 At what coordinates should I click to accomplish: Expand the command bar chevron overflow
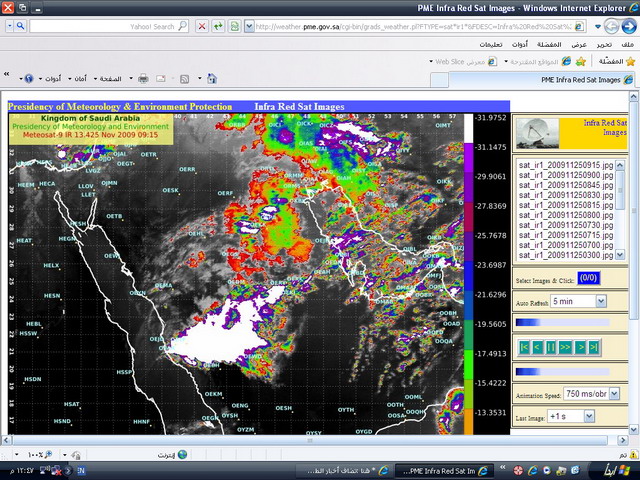coord(7,74)
